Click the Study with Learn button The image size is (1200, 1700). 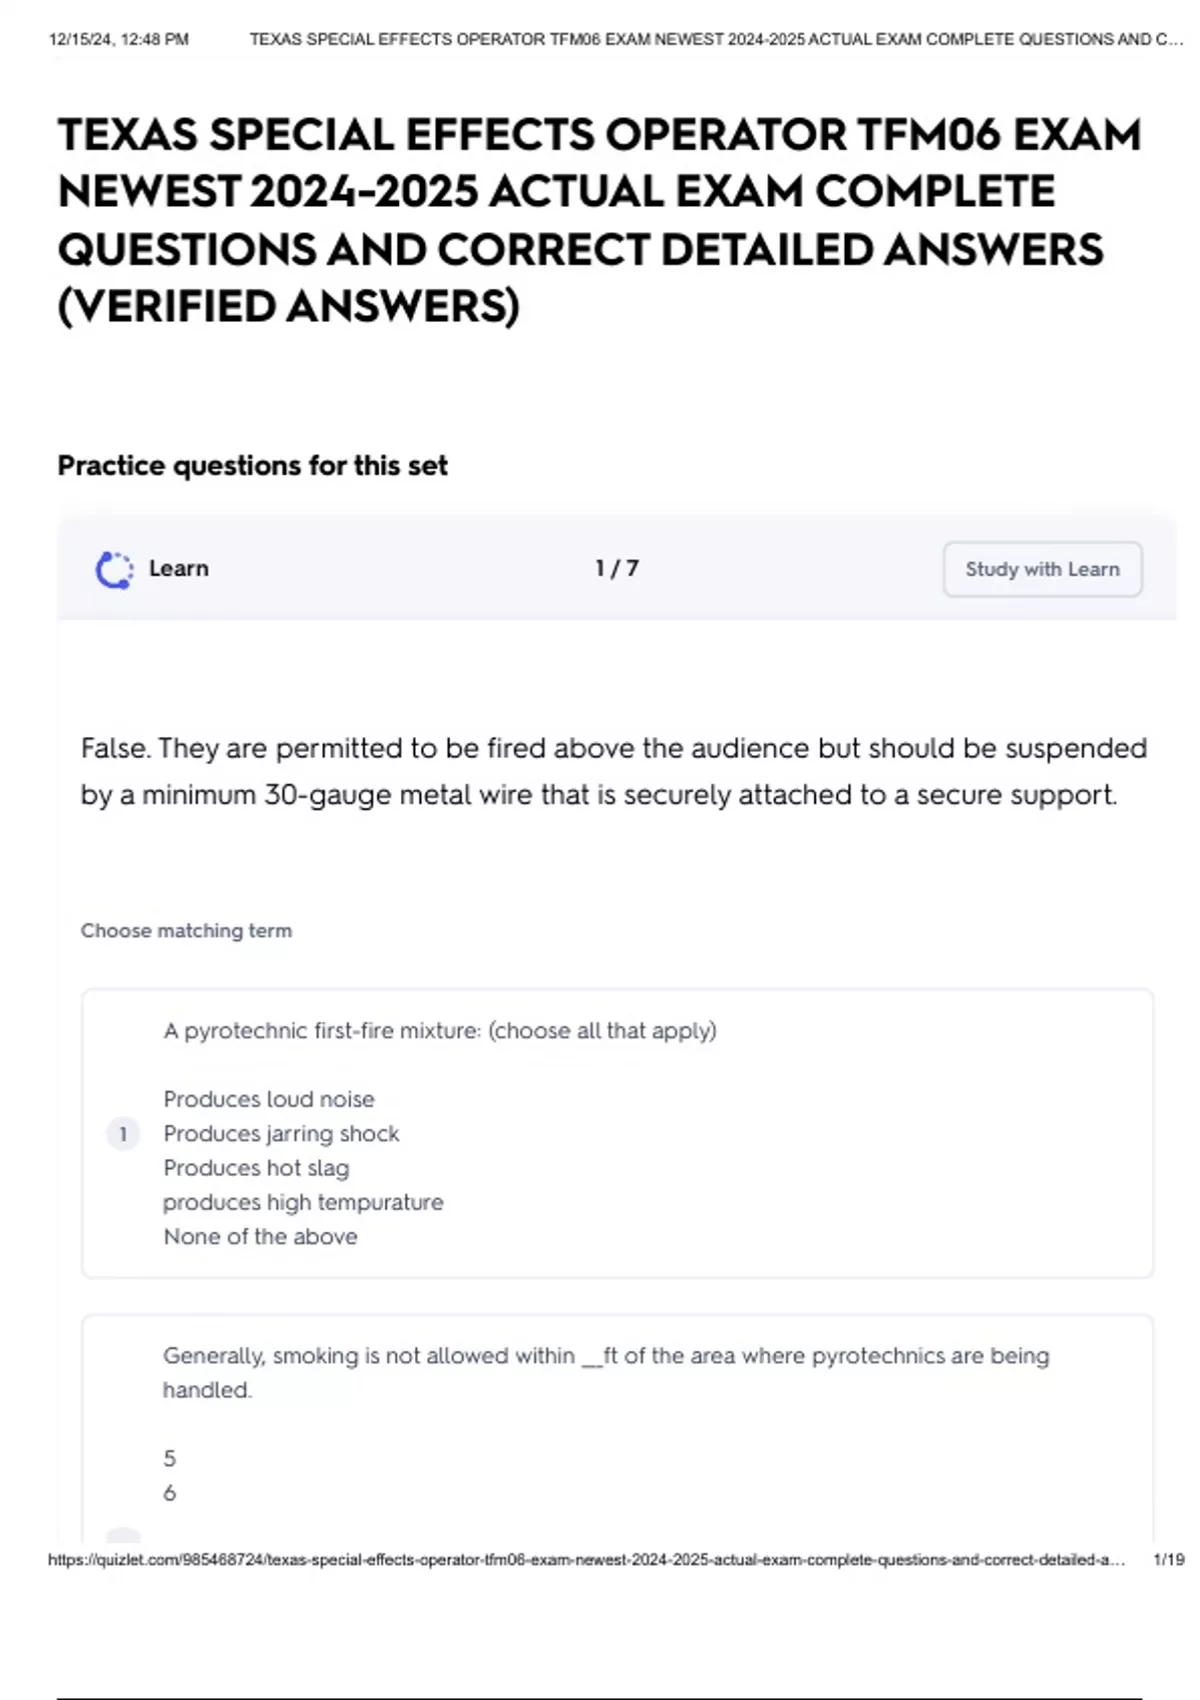click(x=1042, y=569)
